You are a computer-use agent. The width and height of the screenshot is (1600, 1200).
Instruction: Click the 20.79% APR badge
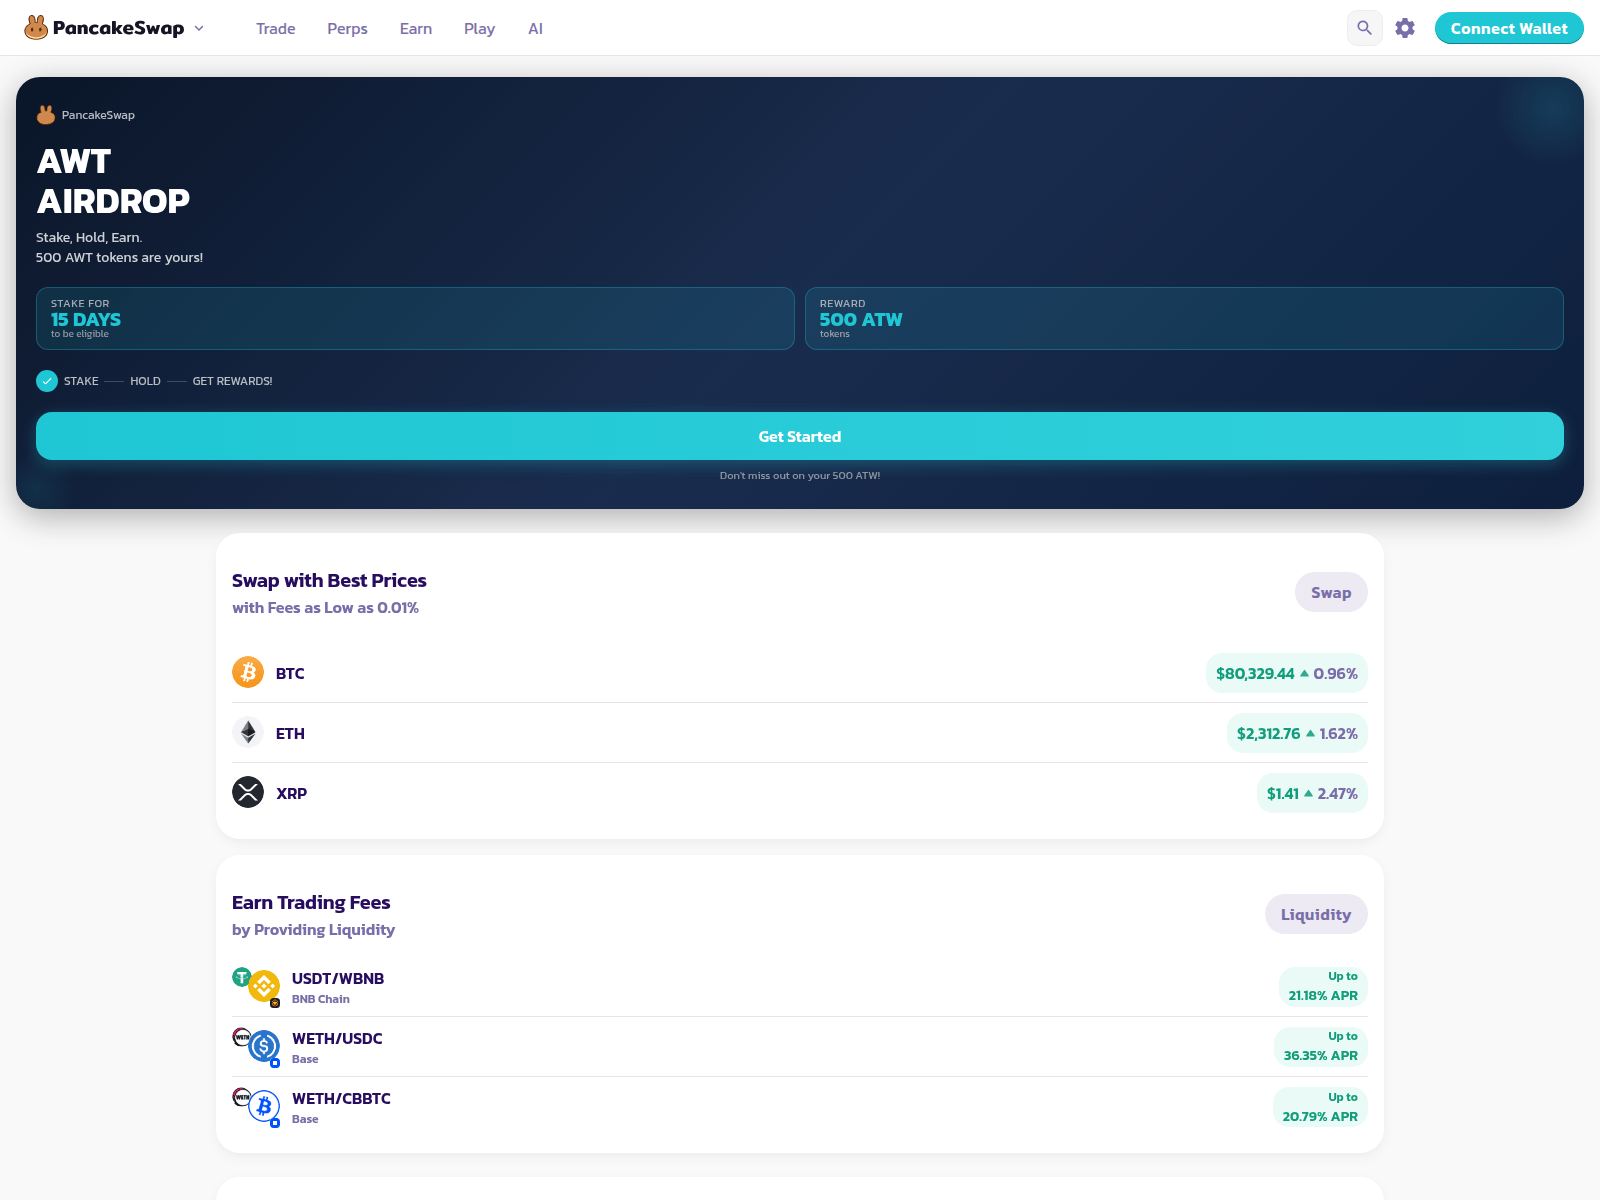[x=1320, y=1106]
